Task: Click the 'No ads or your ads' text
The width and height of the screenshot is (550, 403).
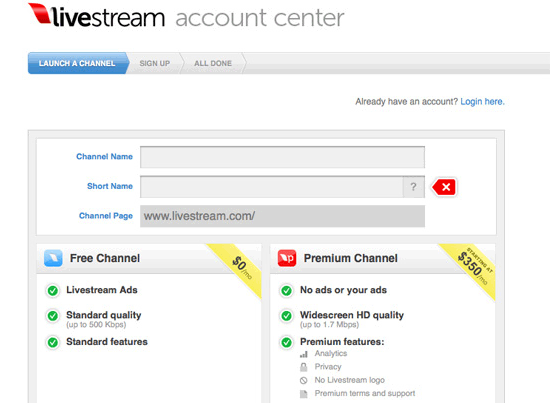Action: click(343, 290)
